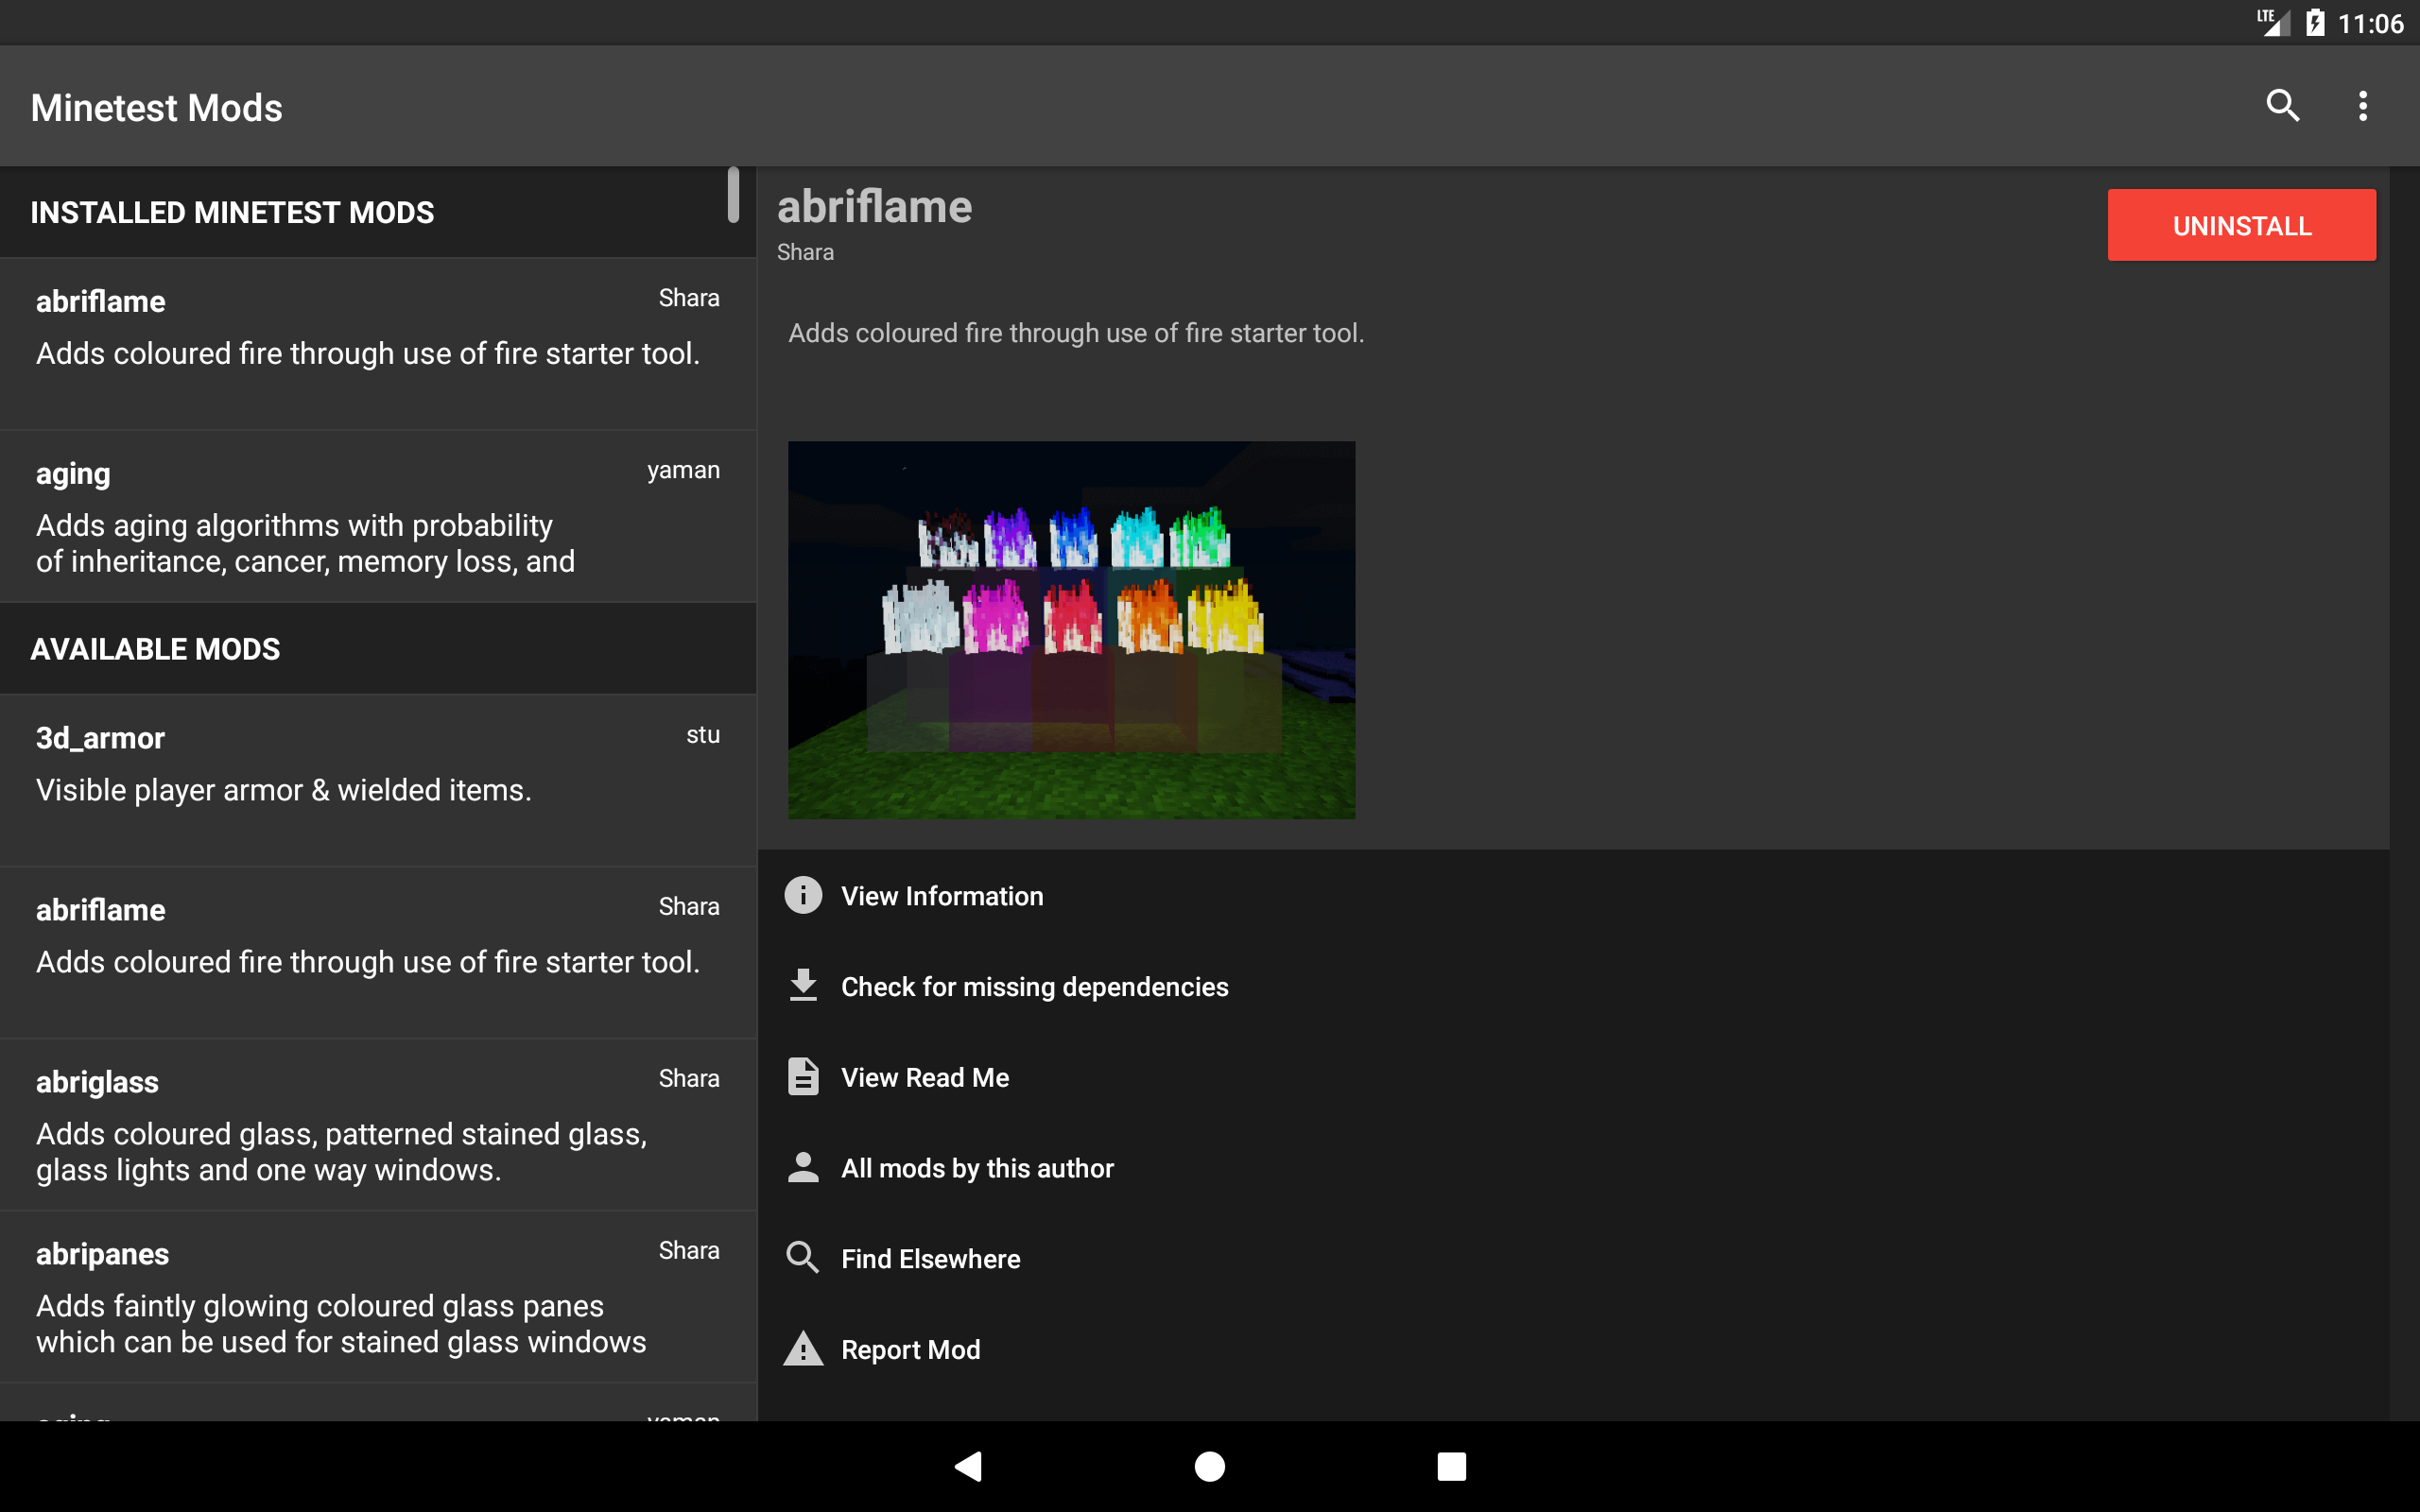The height and width of the screenshot is (1512, 2420).
Task: Tap the battery indicator in status bar
Action: (x=2315, y=22)
